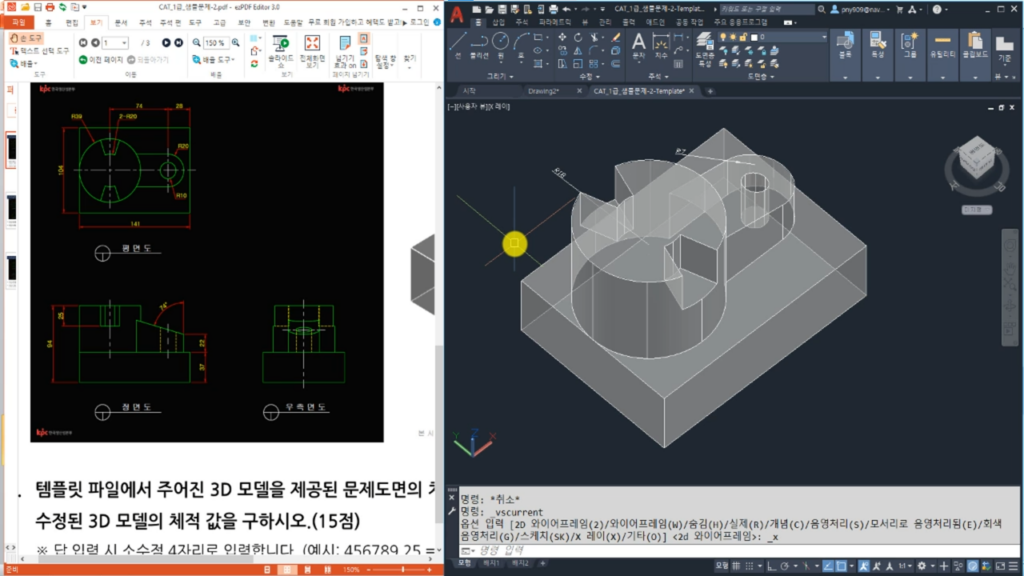Open the File (파일) menu in ezPDF
Viewport: 1024px width, 576px height.
(x=18, y=23)
